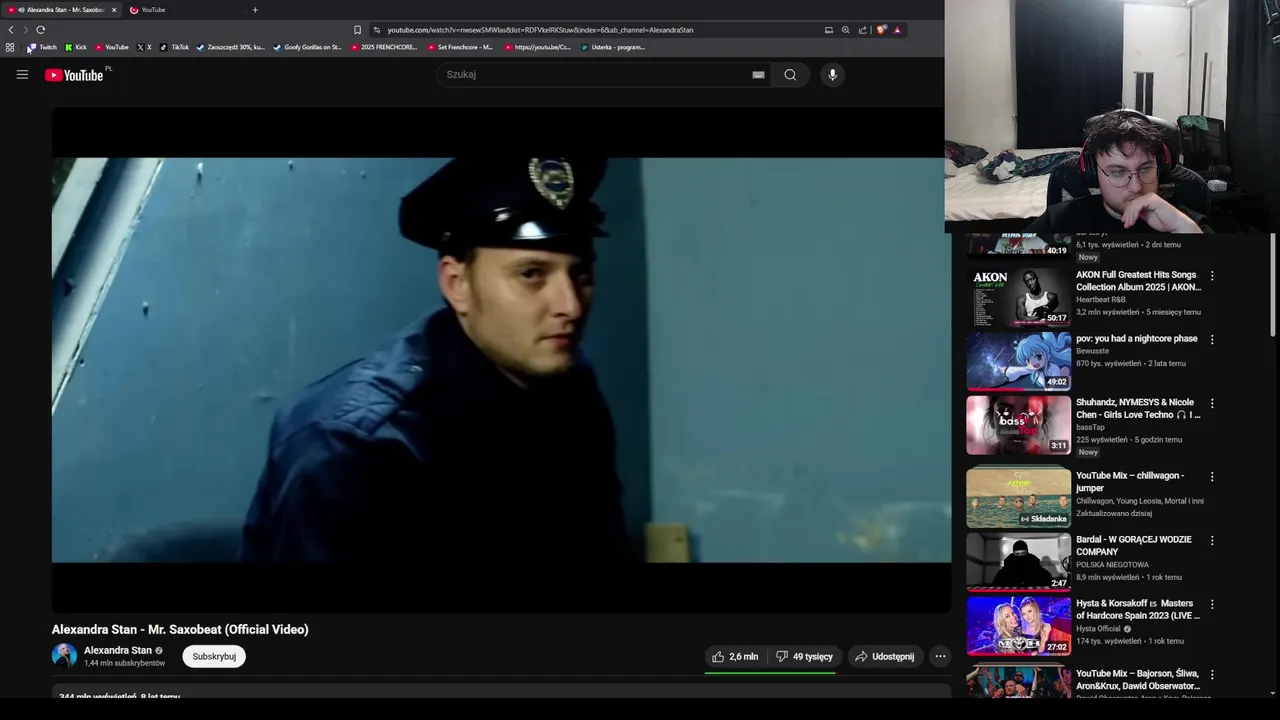Open options for Bajorson, Śliwa mix
1280x720 pixels.
point(1212,674)
